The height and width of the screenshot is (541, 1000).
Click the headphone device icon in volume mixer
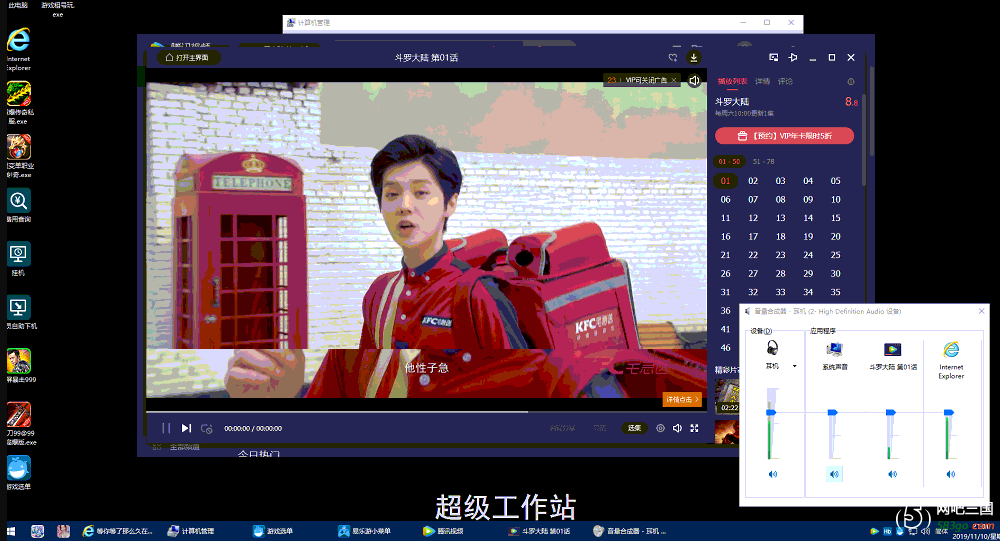pos(772,348)
